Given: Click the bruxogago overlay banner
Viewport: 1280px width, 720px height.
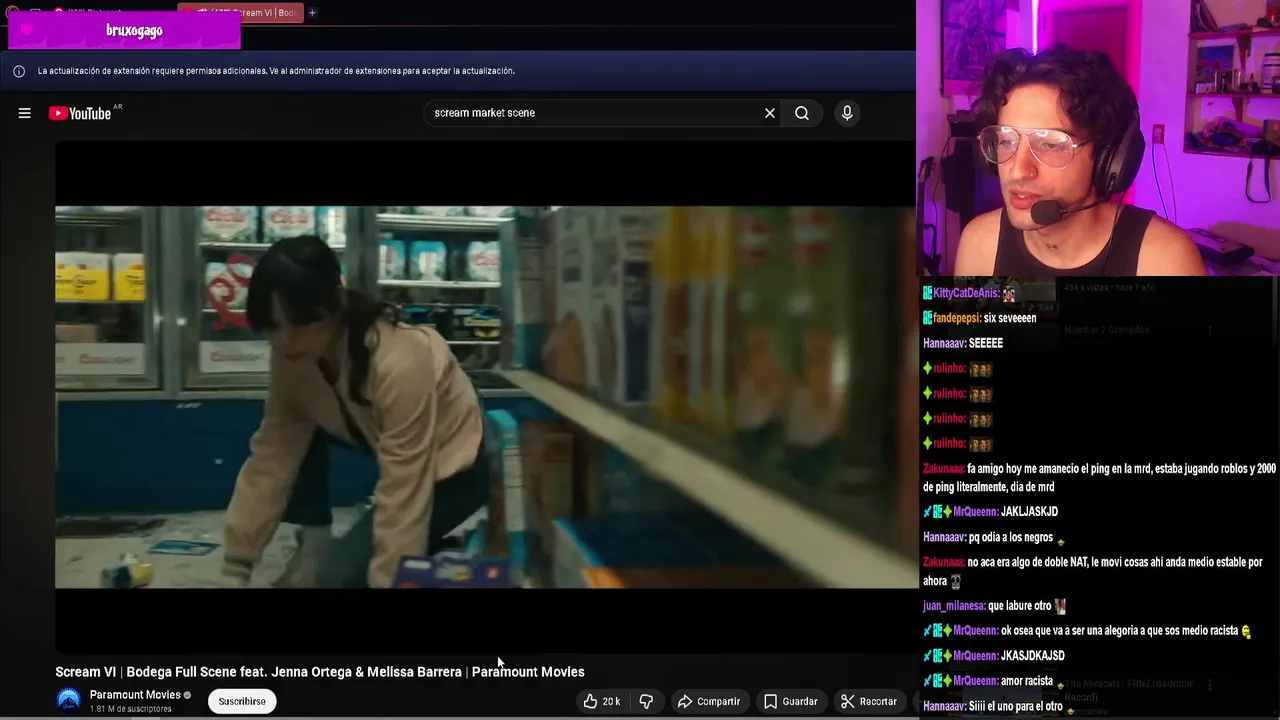Looking at the screenshot, I should (123, 30).
